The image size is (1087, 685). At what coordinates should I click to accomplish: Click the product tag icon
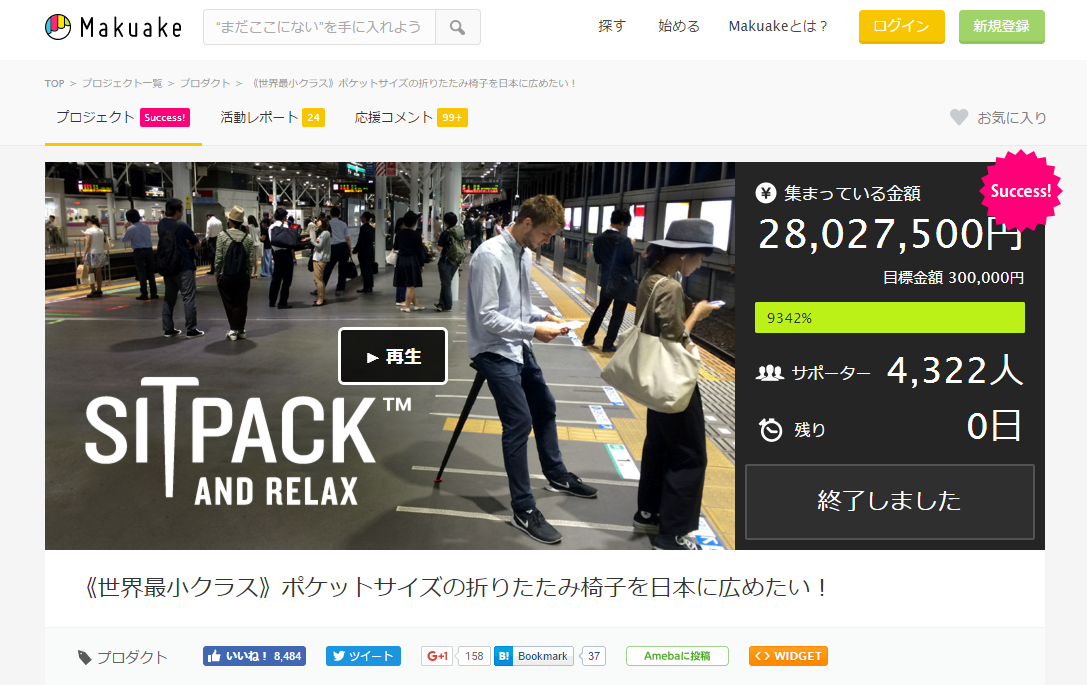tap(85, 657)
